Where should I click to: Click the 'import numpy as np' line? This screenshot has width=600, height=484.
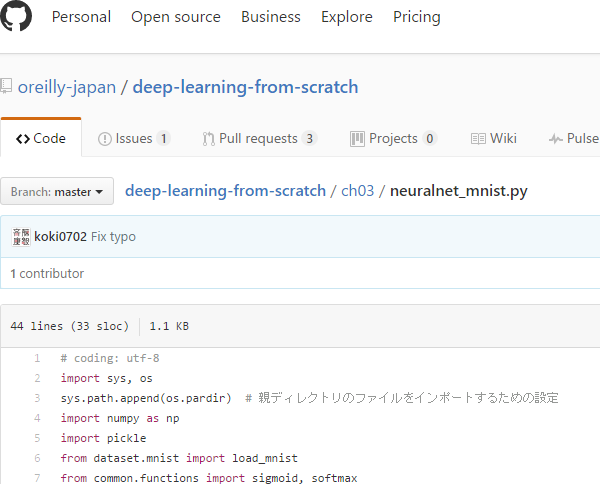(x=120, y=418)
